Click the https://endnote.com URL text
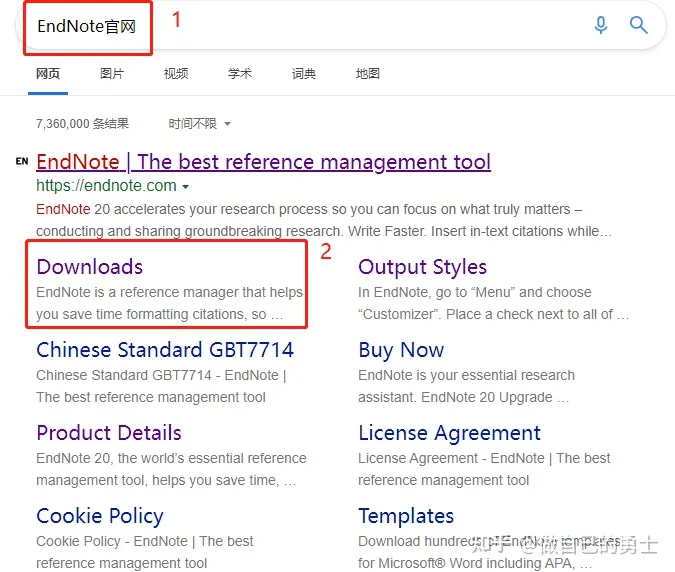675x572 pixels. (x=106, y=186)
